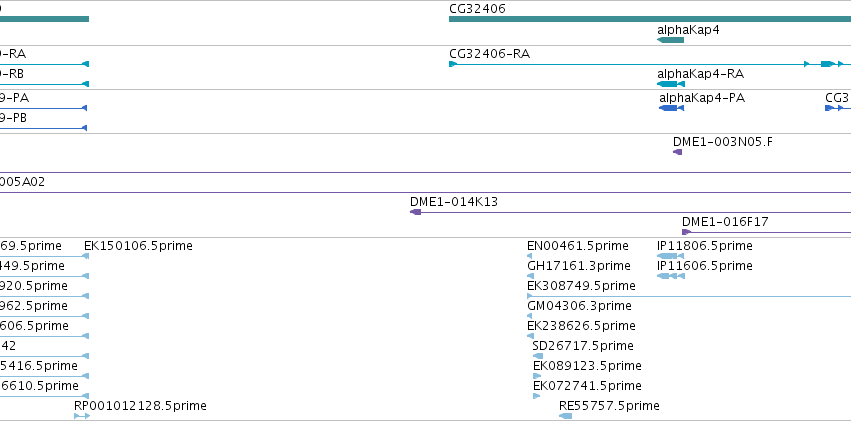Click the DME1-003N05.F purple feature arrow

click(677, 152)
